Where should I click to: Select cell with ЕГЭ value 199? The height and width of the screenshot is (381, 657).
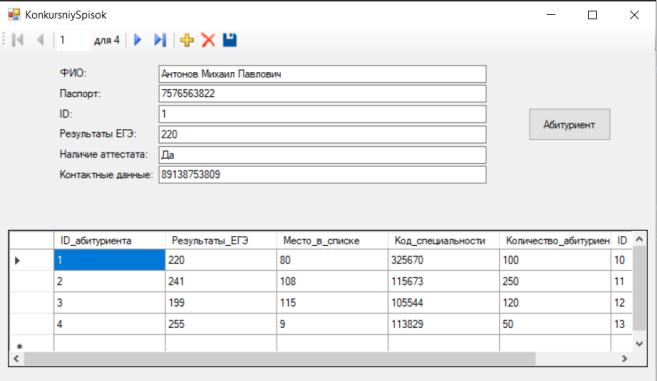click(221, 303)
